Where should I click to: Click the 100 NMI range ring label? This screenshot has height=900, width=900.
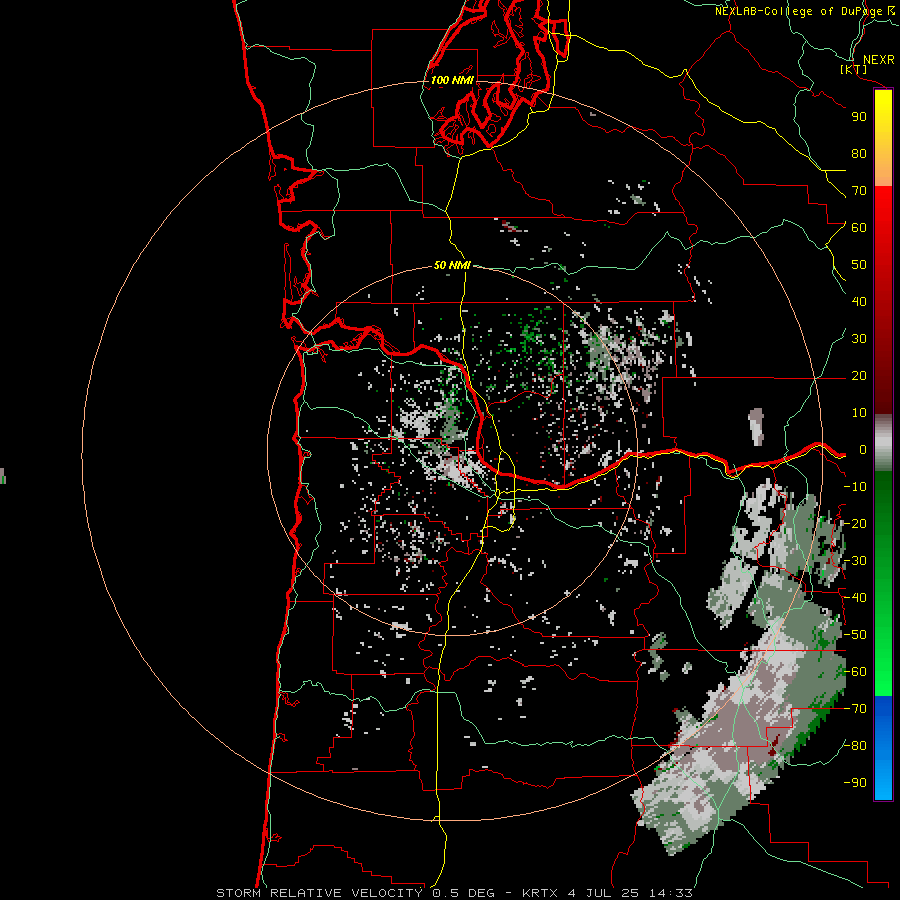click(x=452, y=80)
